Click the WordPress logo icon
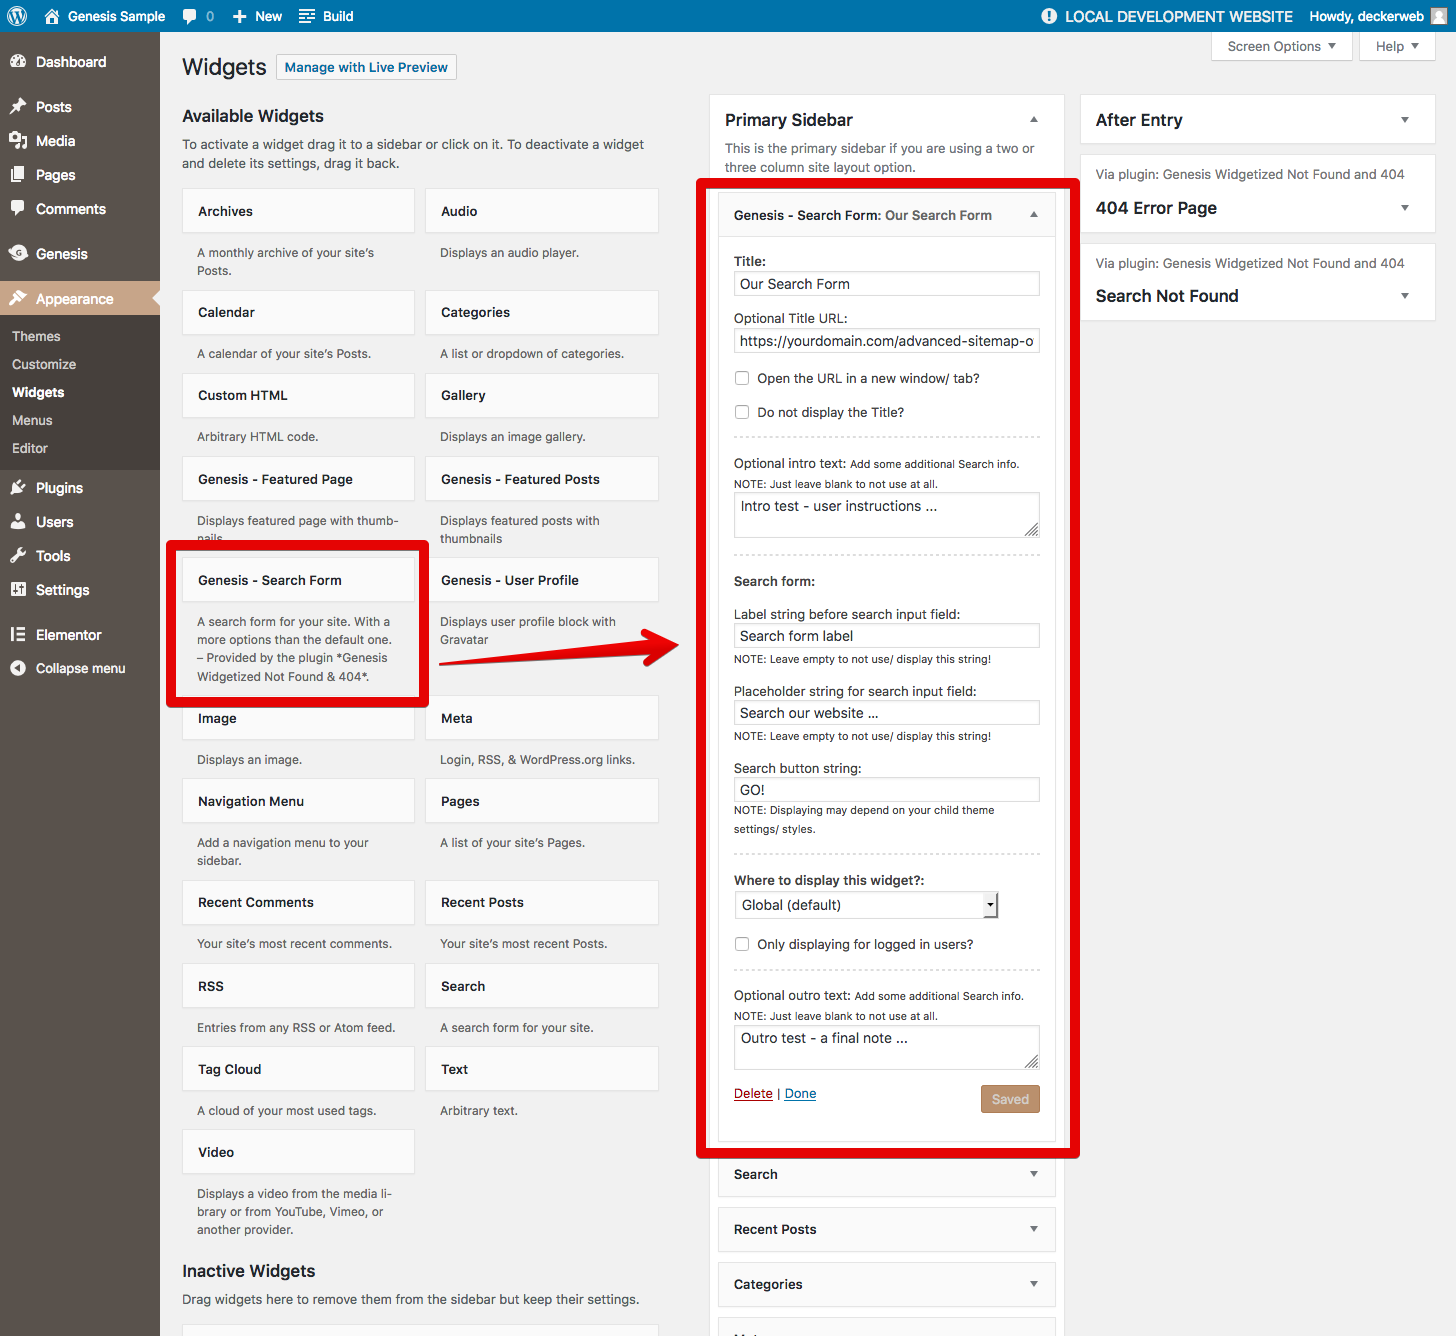 coord(17,16)
